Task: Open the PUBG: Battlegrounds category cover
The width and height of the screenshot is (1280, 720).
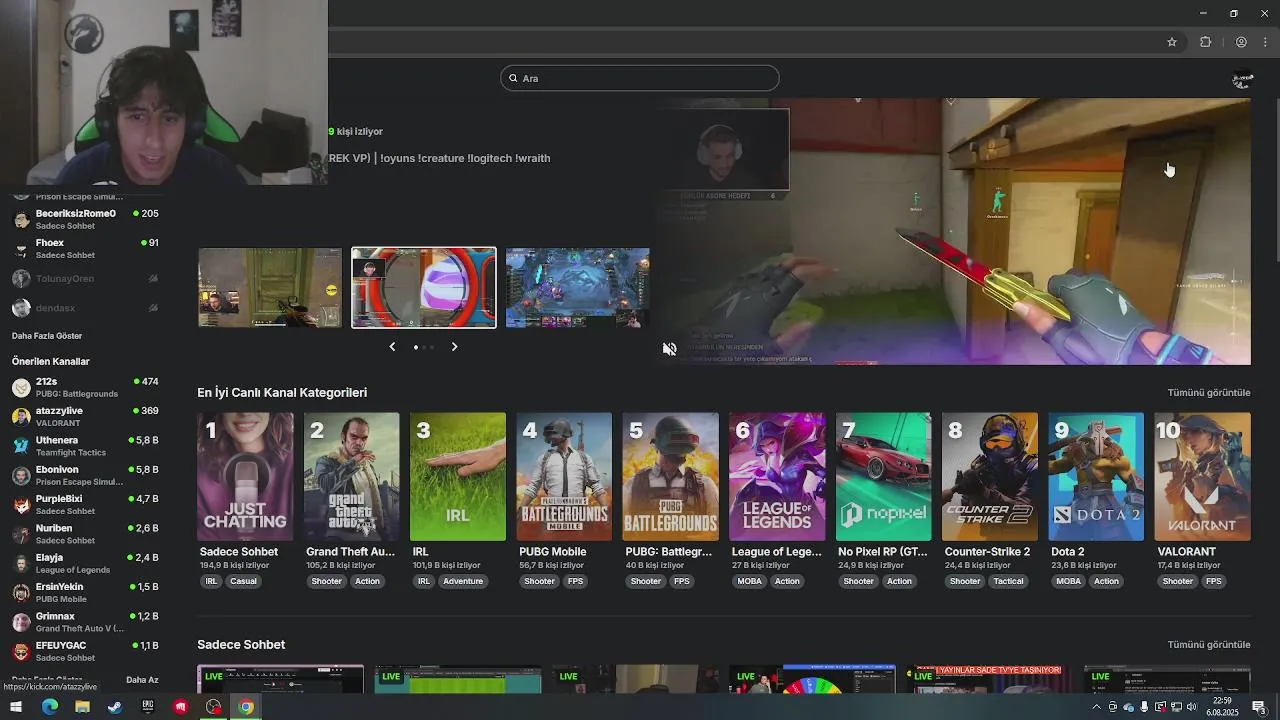Action: 670,477
